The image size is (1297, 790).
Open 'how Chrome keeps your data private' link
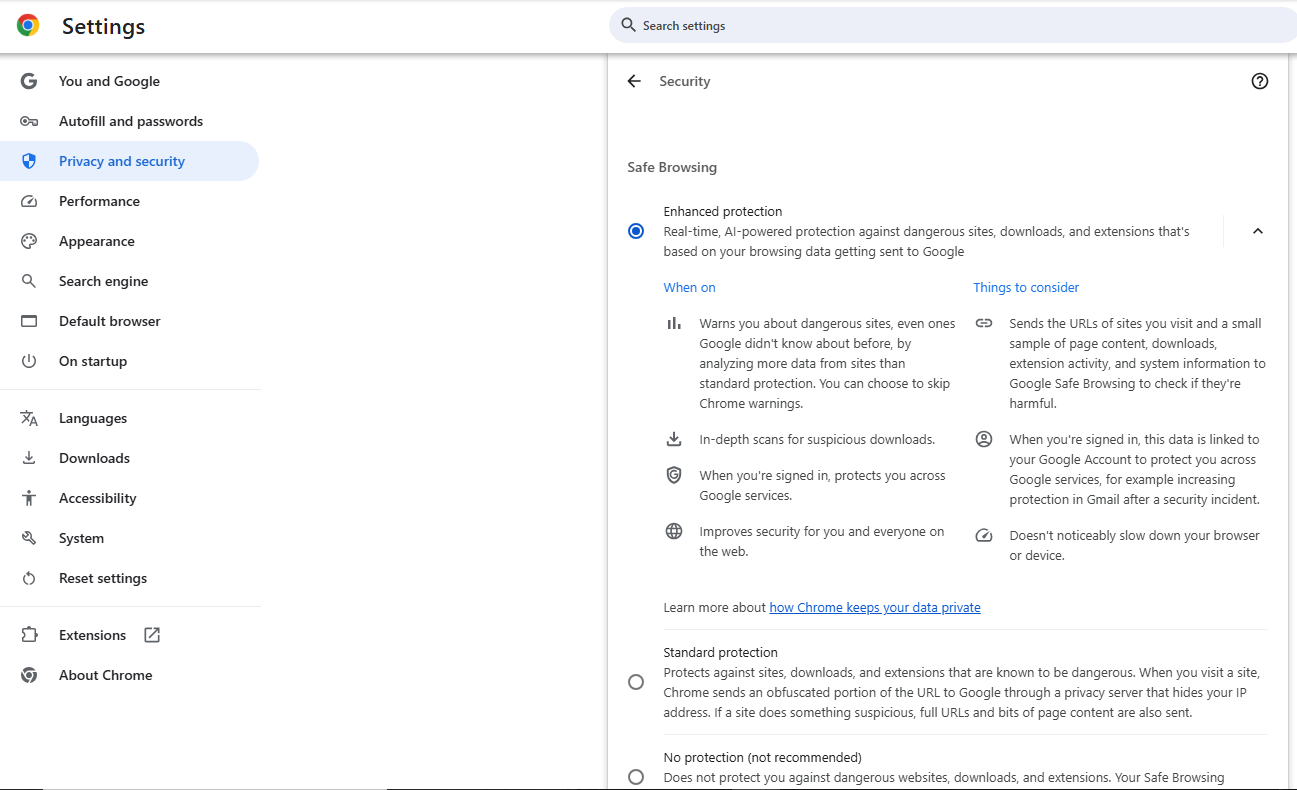coord(875,607)
